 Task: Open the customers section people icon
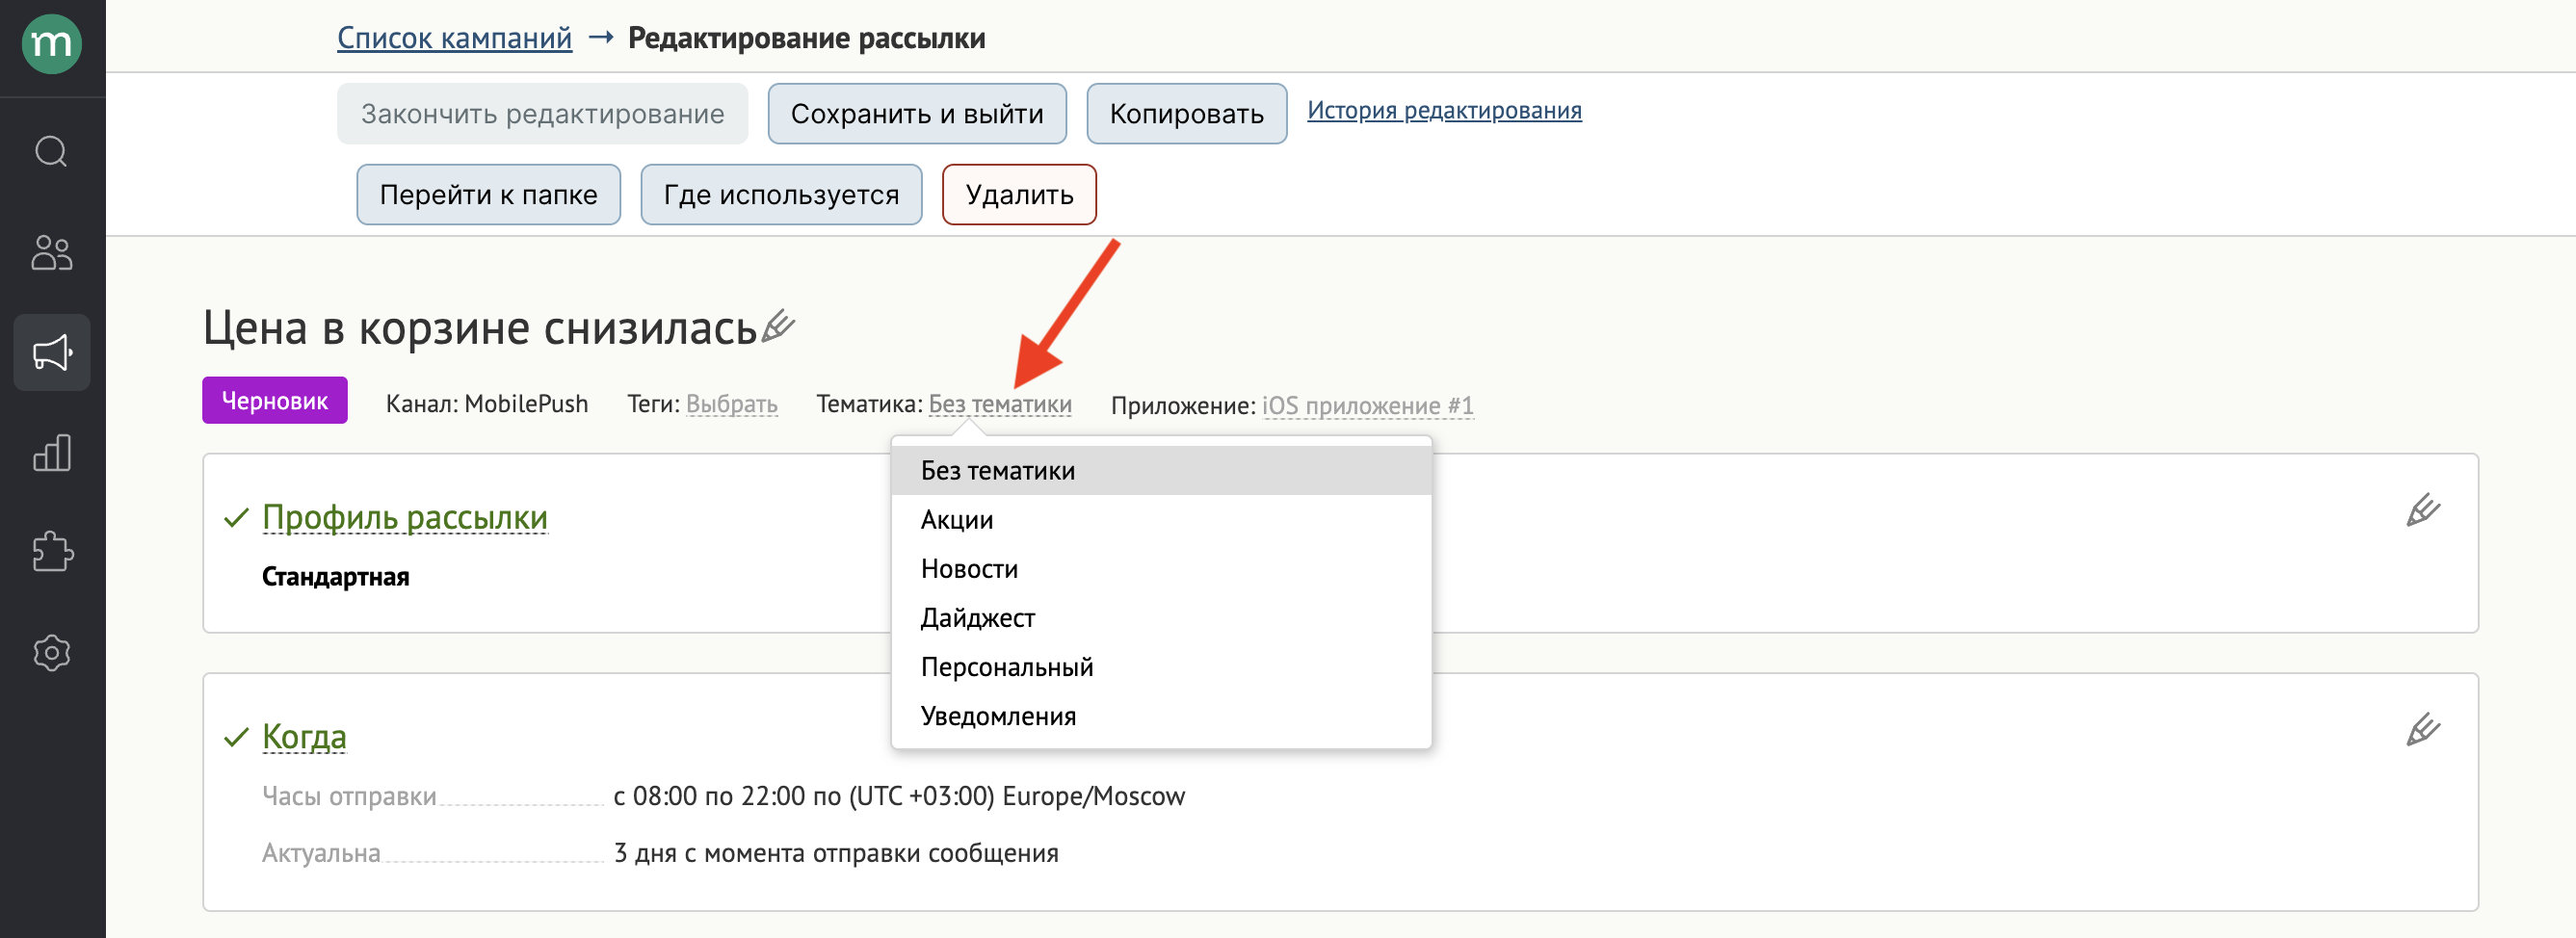(x=52, y=252)
